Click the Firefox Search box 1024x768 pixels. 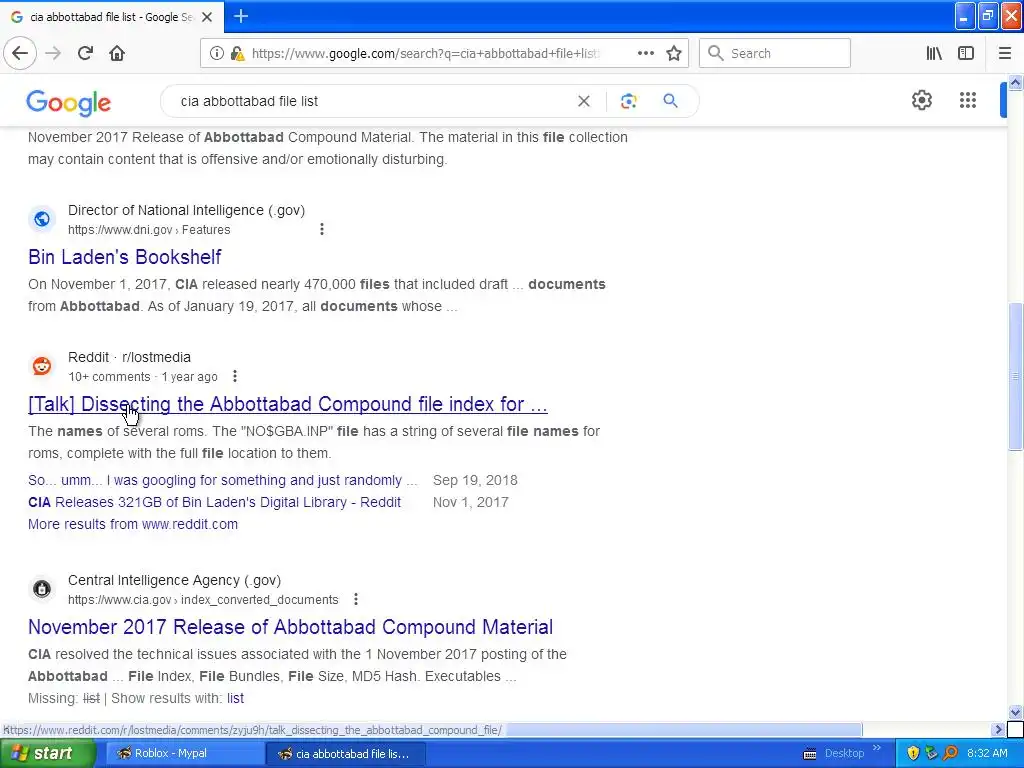point(775,53)
